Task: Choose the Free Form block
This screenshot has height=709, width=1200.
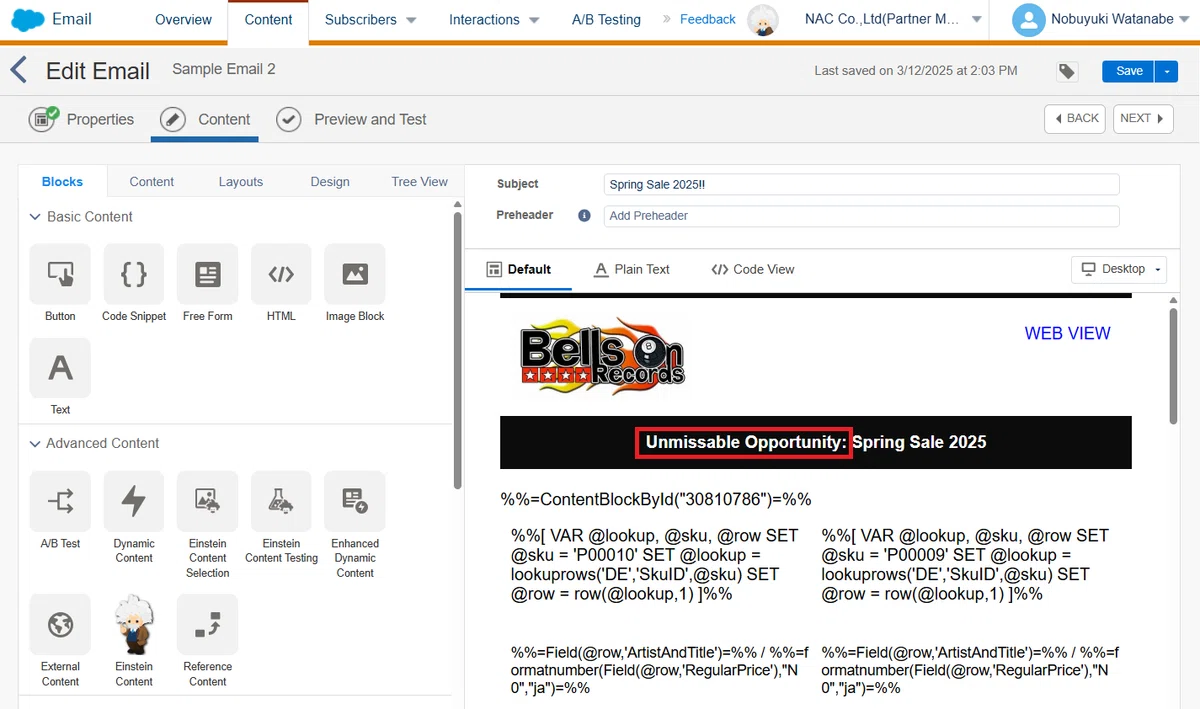Action: point(208,284)
